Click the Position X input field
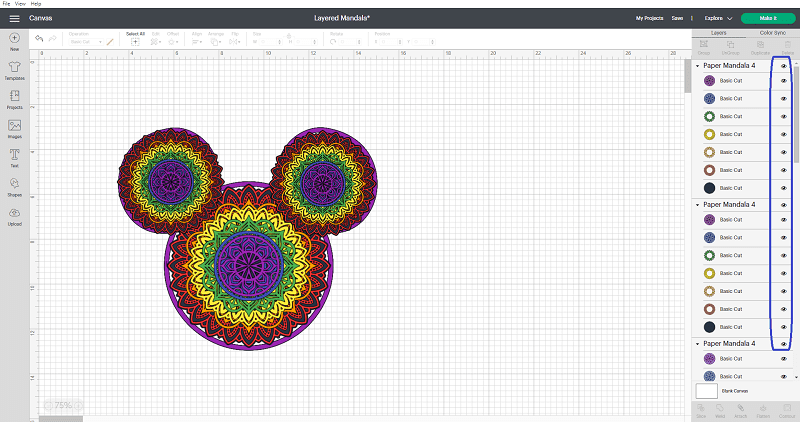Image resolution: width=800 pixels, height=422 pixels. coord(390,42)
